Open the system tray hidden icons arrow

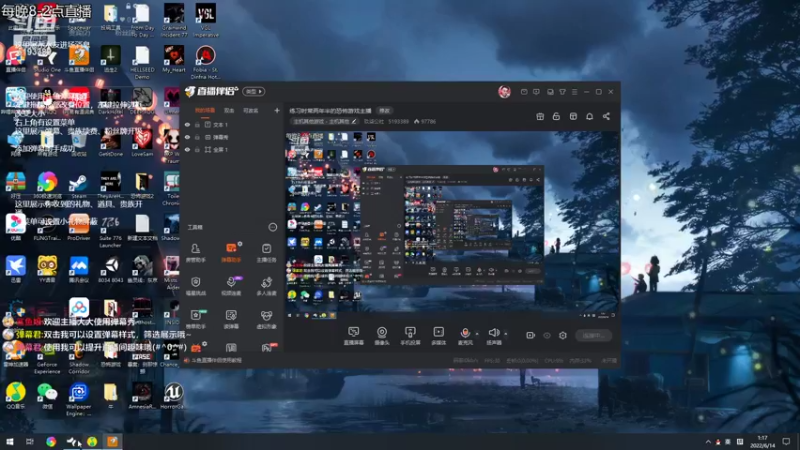pos(708,442)
